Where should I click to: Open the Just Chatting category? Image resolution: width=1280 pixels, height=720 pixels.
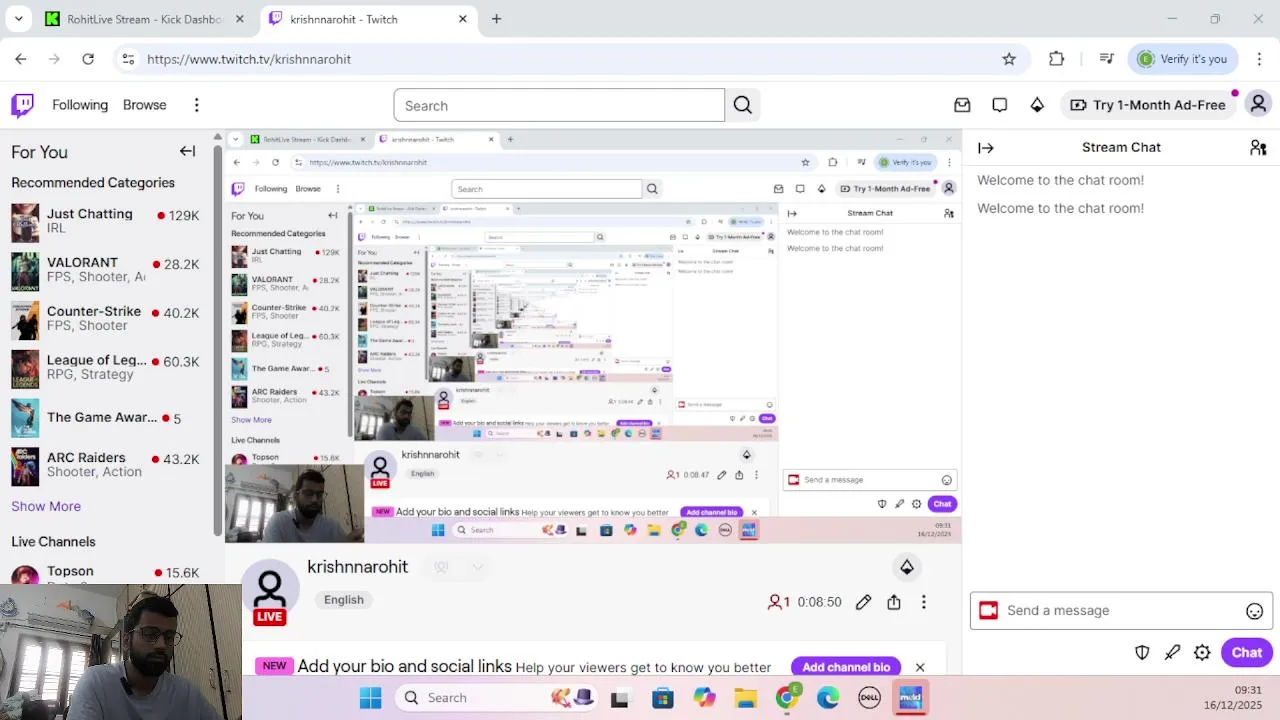coord(105,221)
